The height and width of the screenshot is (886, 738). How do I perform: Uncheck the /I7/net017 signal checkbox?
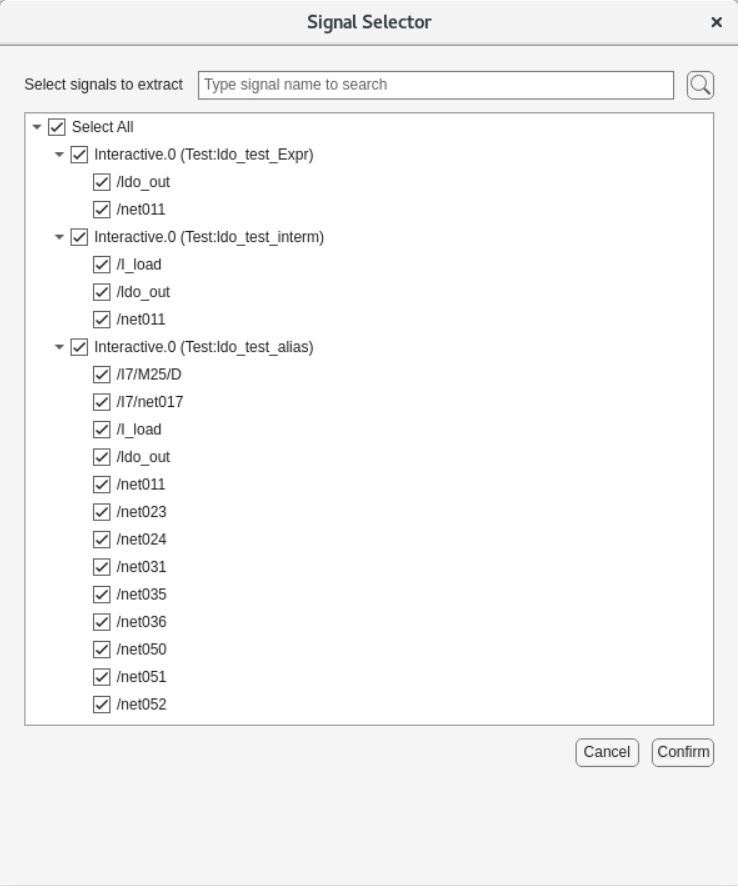(x=101, y=402)
